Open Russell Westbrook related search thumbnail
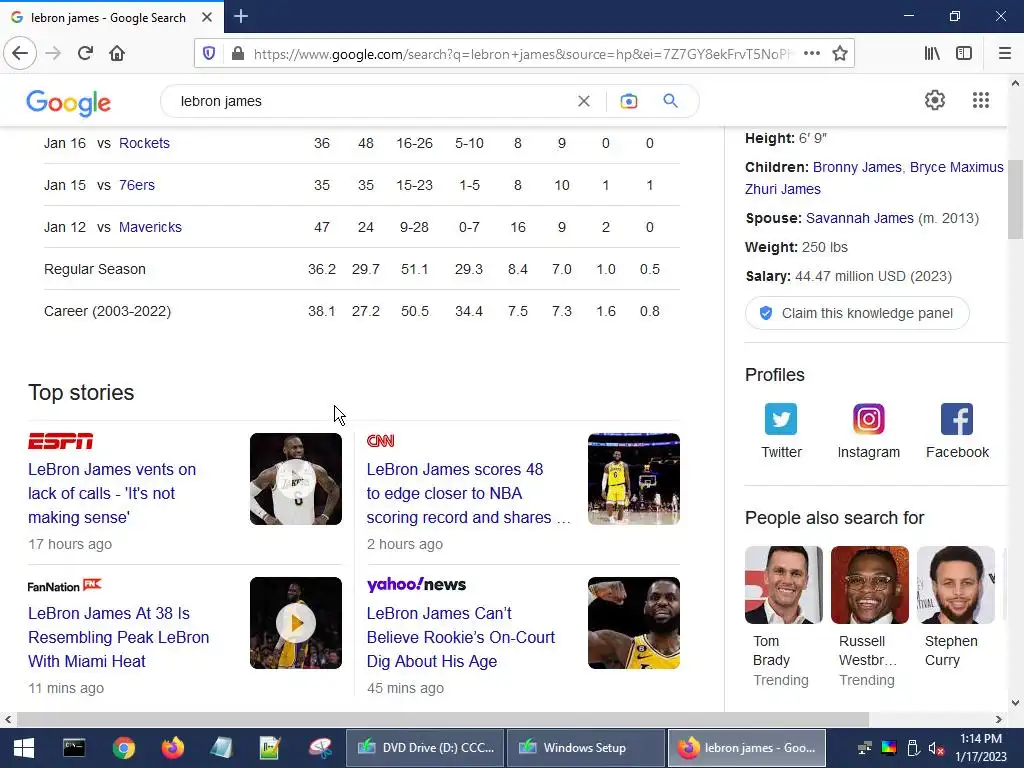The width and height of the screenshot is (1024, 768). coord(869,585)
